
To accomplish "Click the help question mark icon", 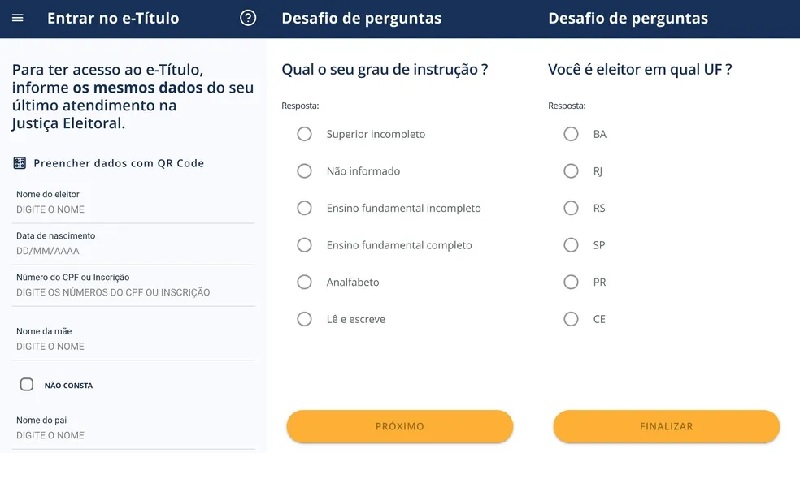I will [248, 18].
